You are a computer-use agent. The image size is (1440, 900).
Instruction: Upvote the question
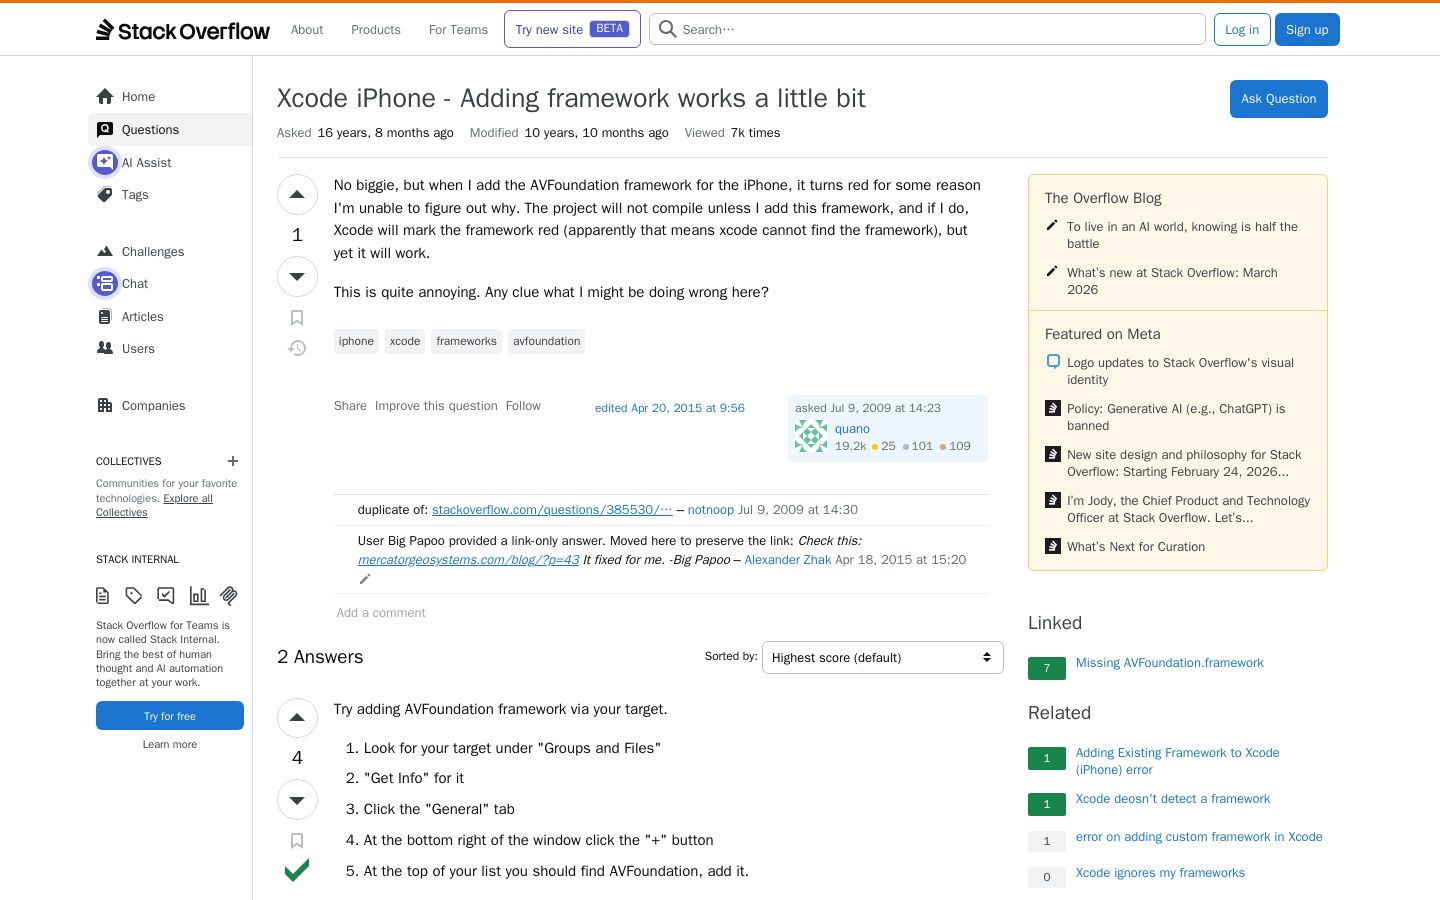point(297,195)
